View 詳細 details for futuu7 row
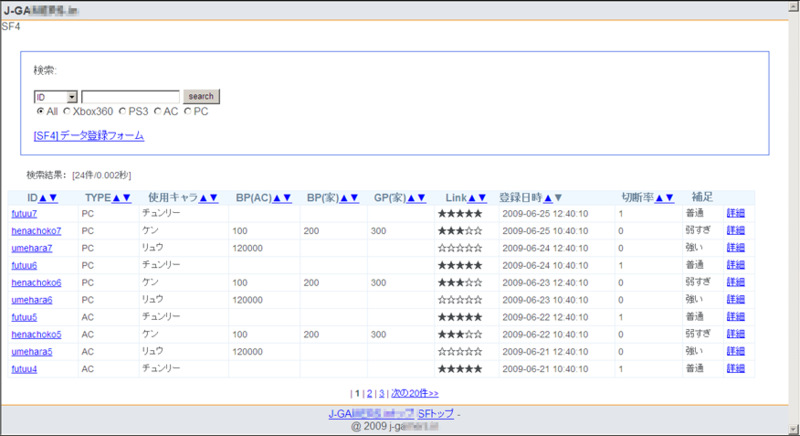 point(736,213)
